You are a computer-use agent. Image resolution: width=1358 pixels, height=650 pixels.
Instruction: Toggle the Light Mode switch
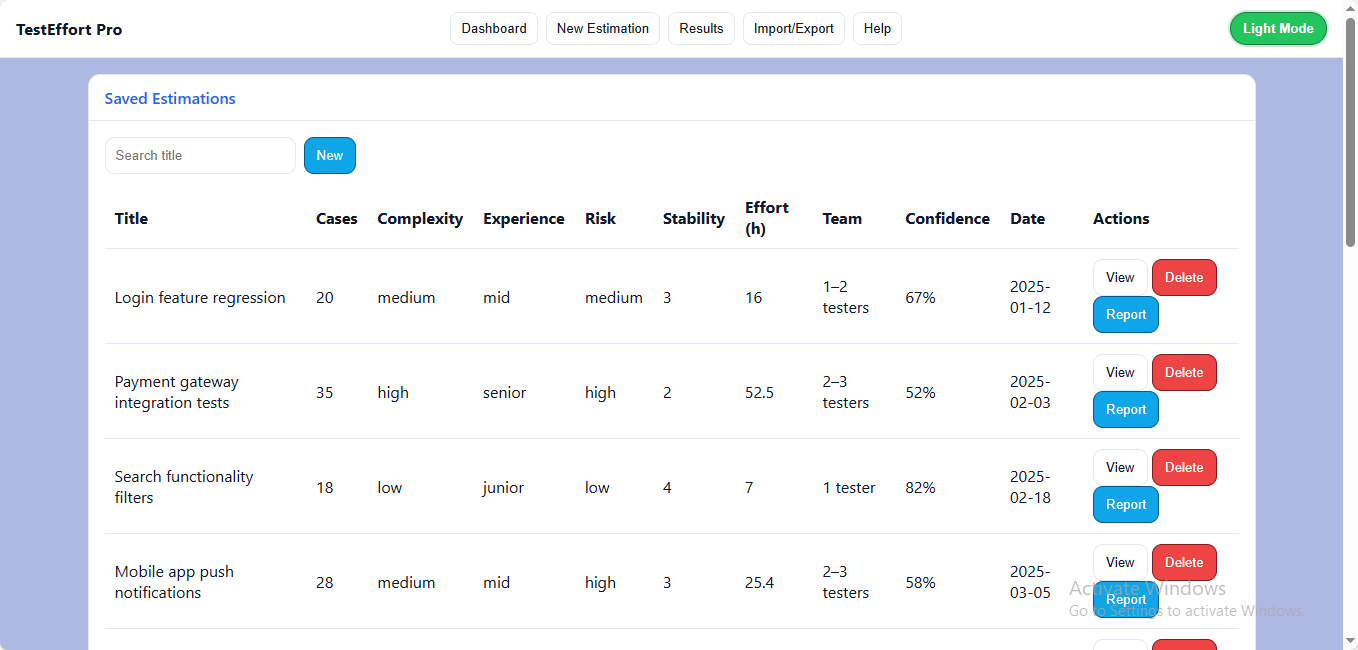1277,29
